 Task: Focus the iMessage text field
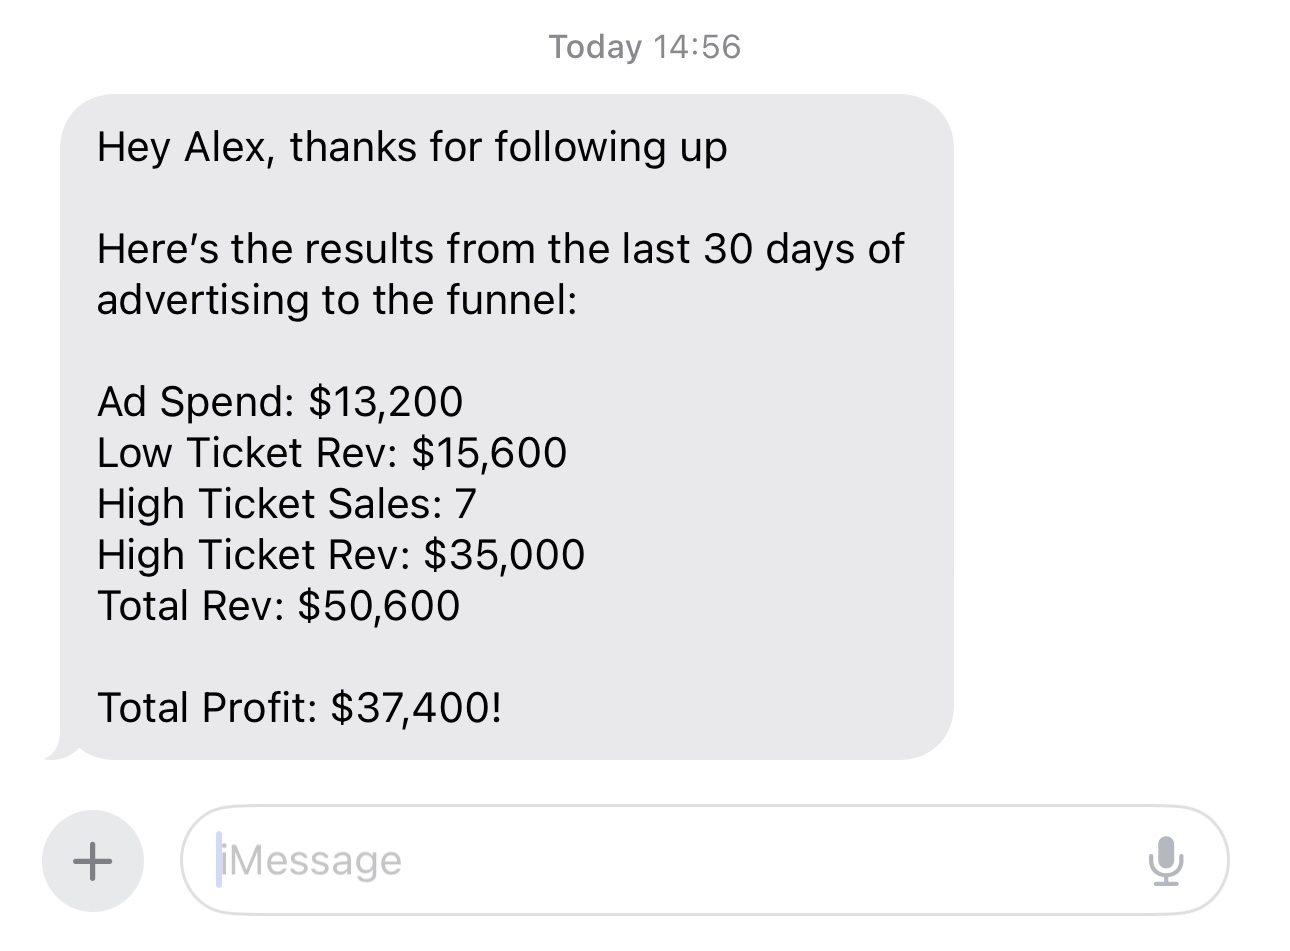pyautogui.click(x=704, y=860)
